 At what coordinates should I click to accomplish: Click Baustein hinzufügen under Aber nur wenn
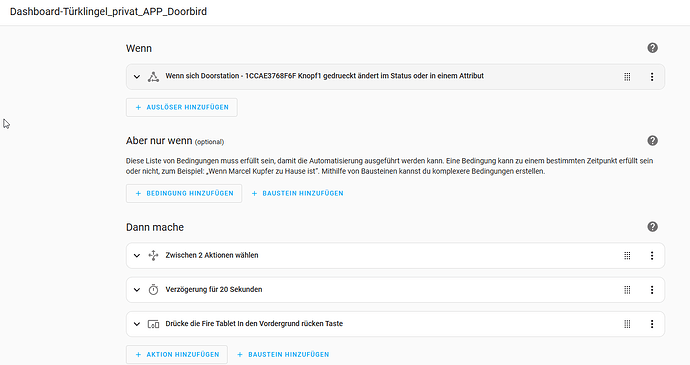[x=297, y=193]
